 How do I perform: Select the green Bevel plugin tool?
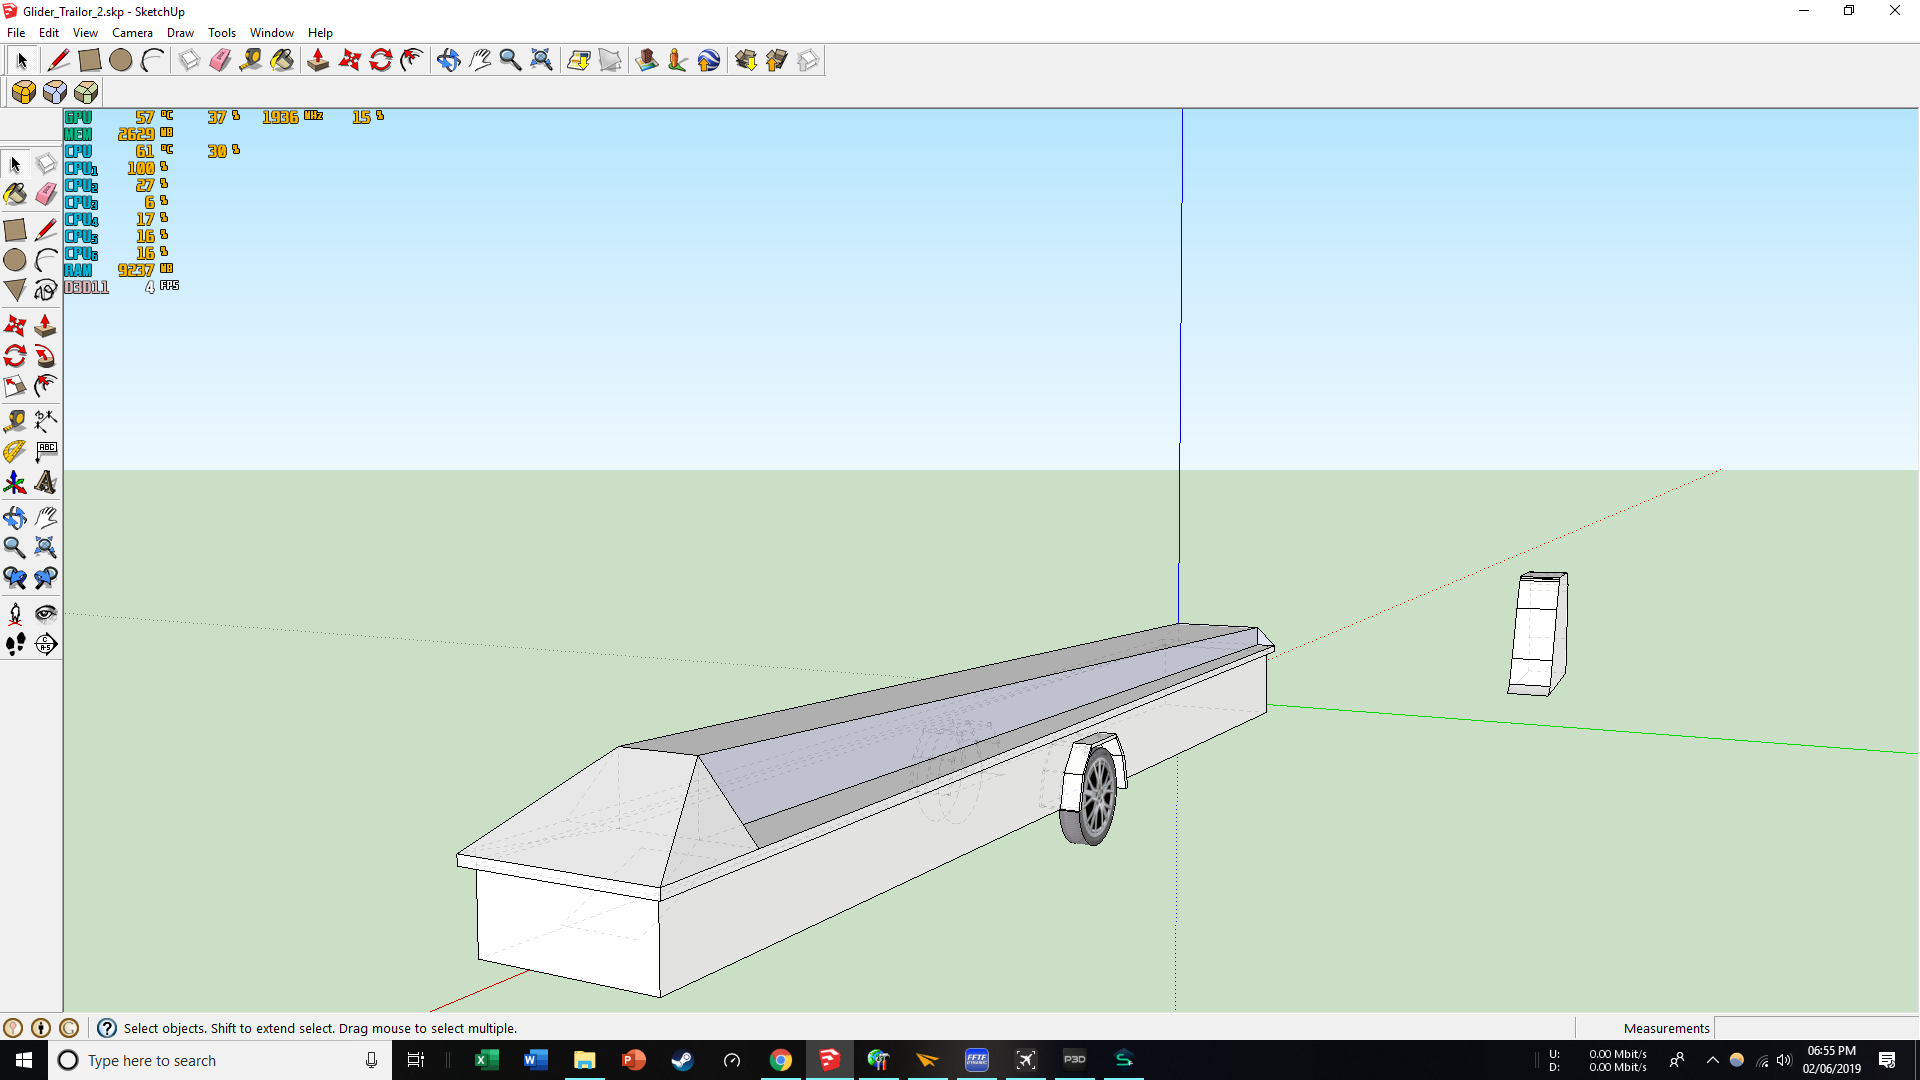point(86,93)
